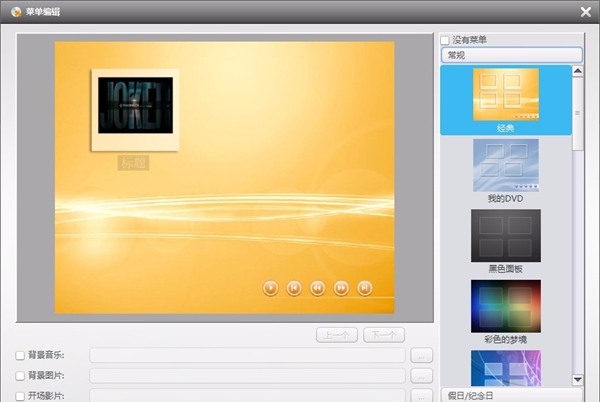Viewport: 600px width, 402px height.
Task: Click the template list scrollbar thumb
Action: (x=577, y=113)
